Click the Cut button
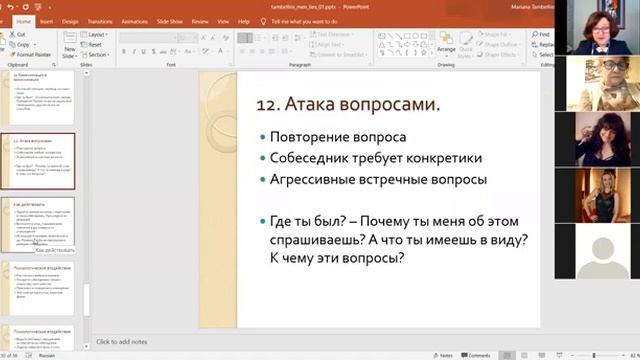This screenshot has width=640, height=360. 18,34
